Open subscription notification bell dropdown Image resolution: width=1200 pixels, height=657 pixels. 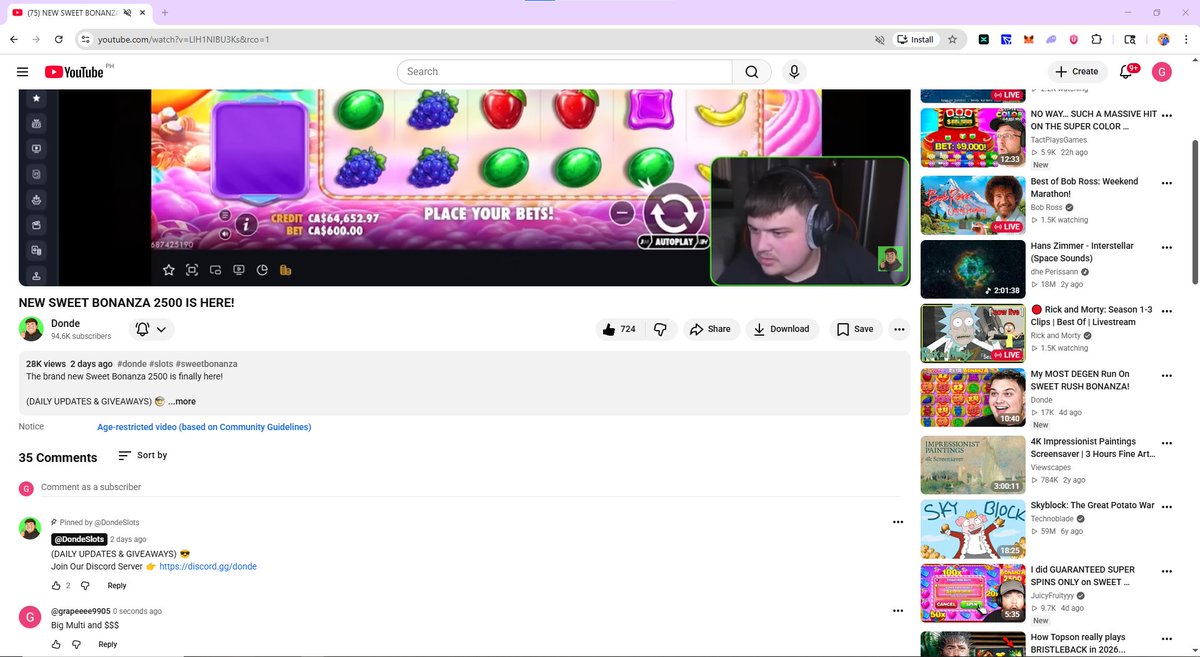point(151,329)
